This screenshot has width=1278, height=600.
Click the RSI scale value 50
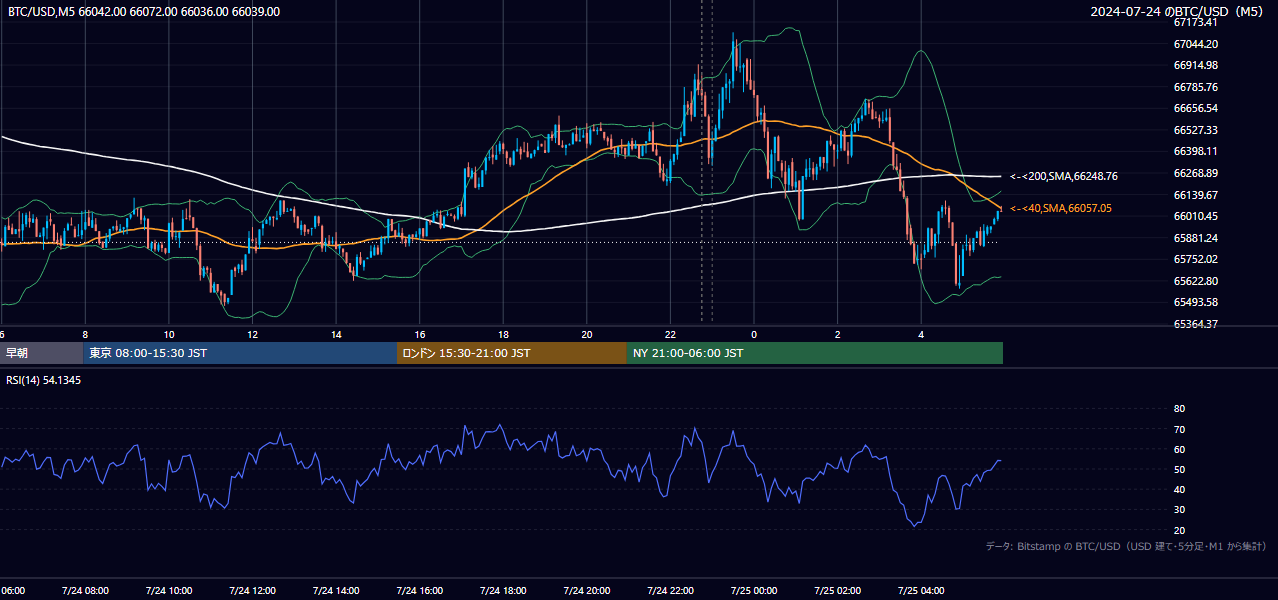point(1179,469)
